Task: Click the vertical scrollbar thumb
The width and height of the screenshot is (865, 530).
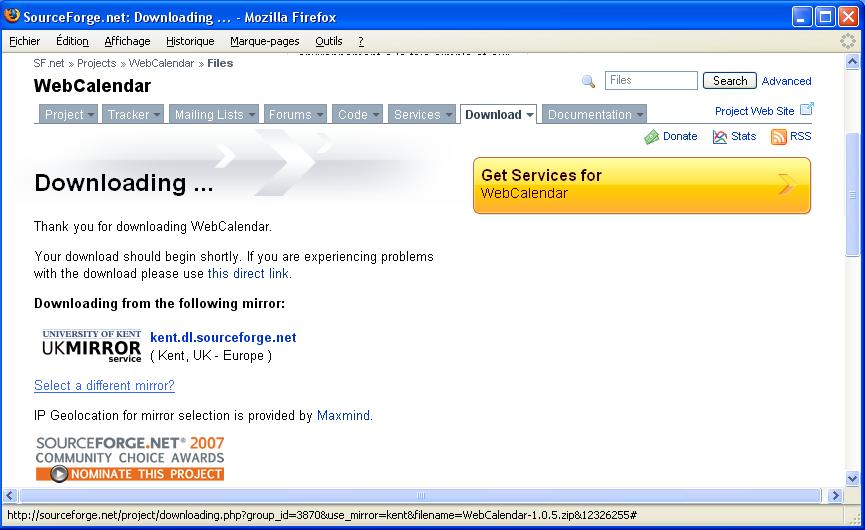Action: (852, 195)
